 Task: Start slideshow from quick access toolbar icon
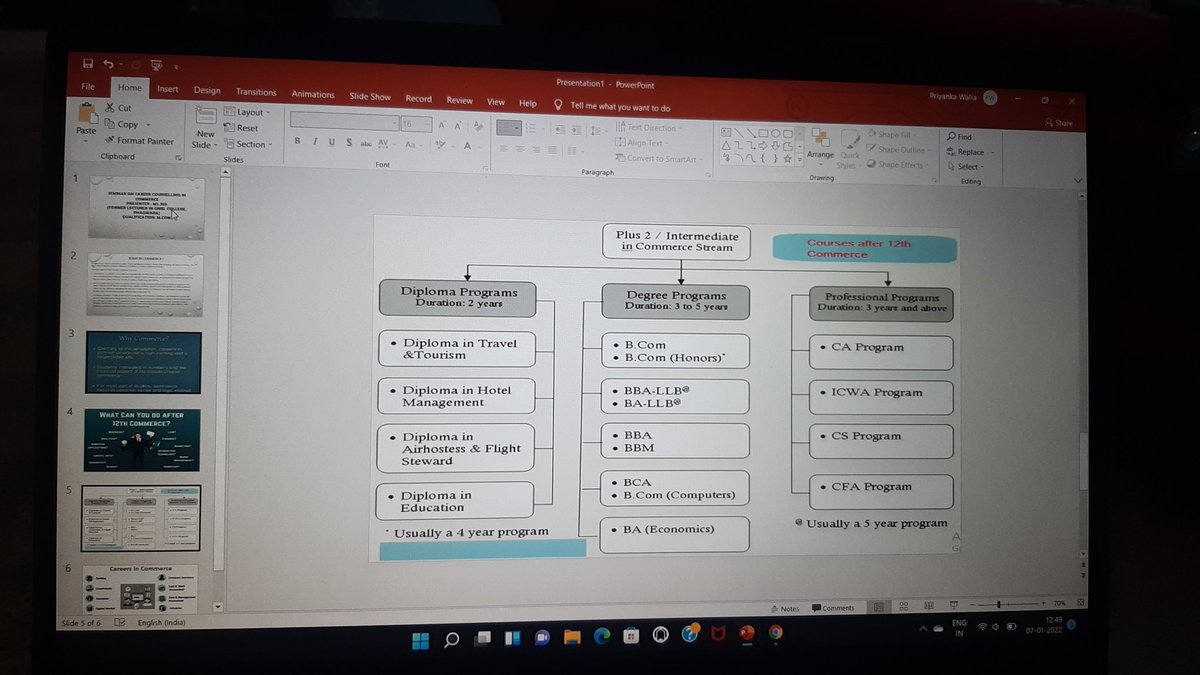[156, 65]
